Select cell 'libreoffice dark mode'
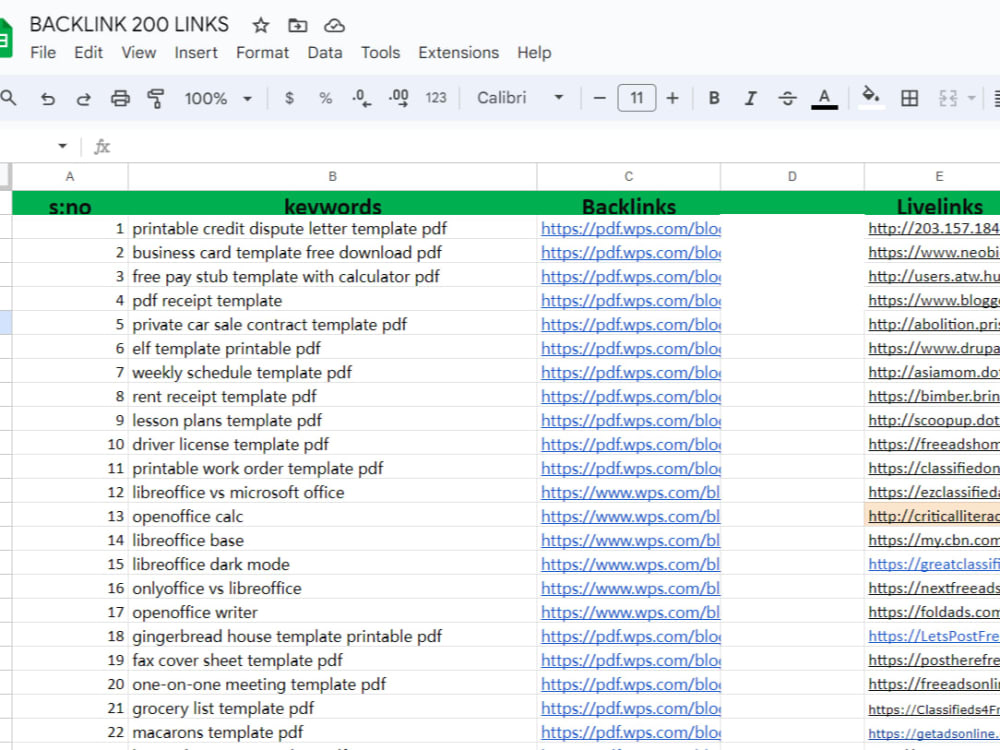Viewport: 1000px width, 750px height. point(332,564)
